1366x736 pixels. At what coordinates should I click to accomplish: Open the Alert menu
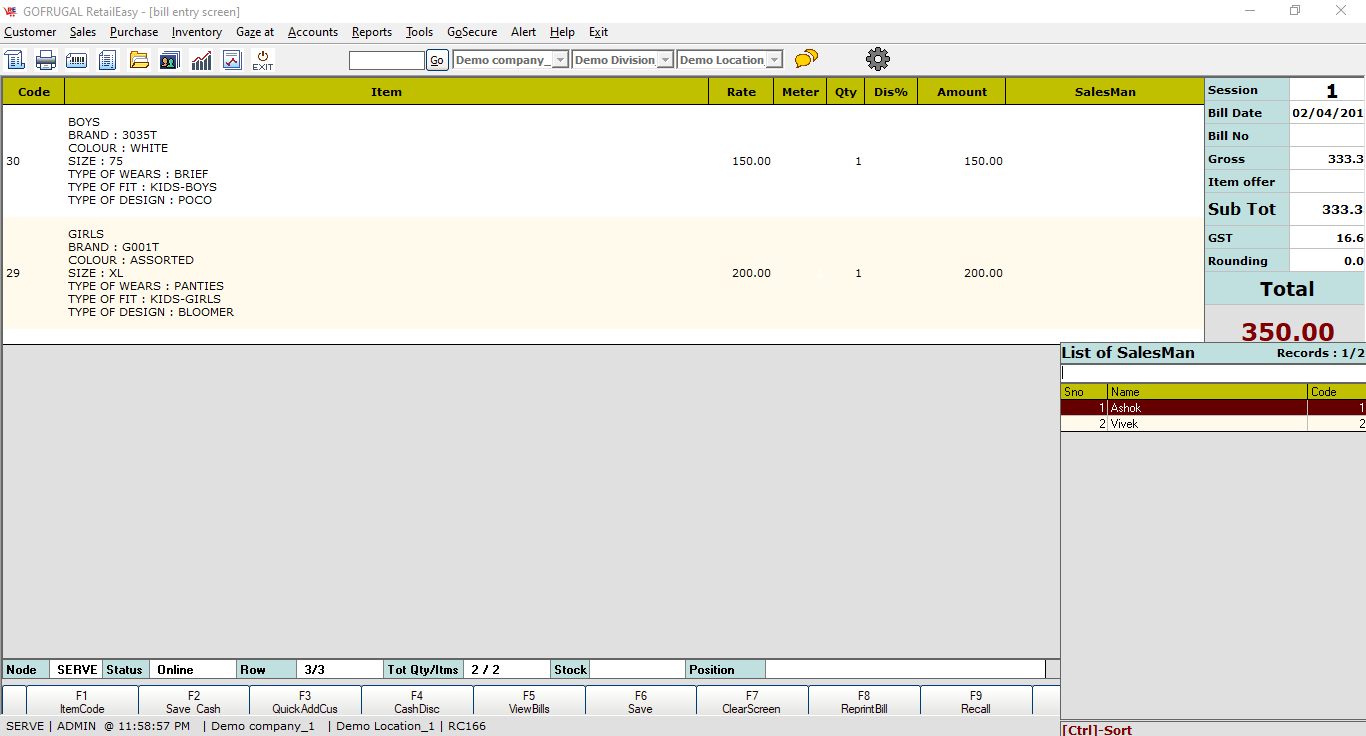tap(524, 32)
